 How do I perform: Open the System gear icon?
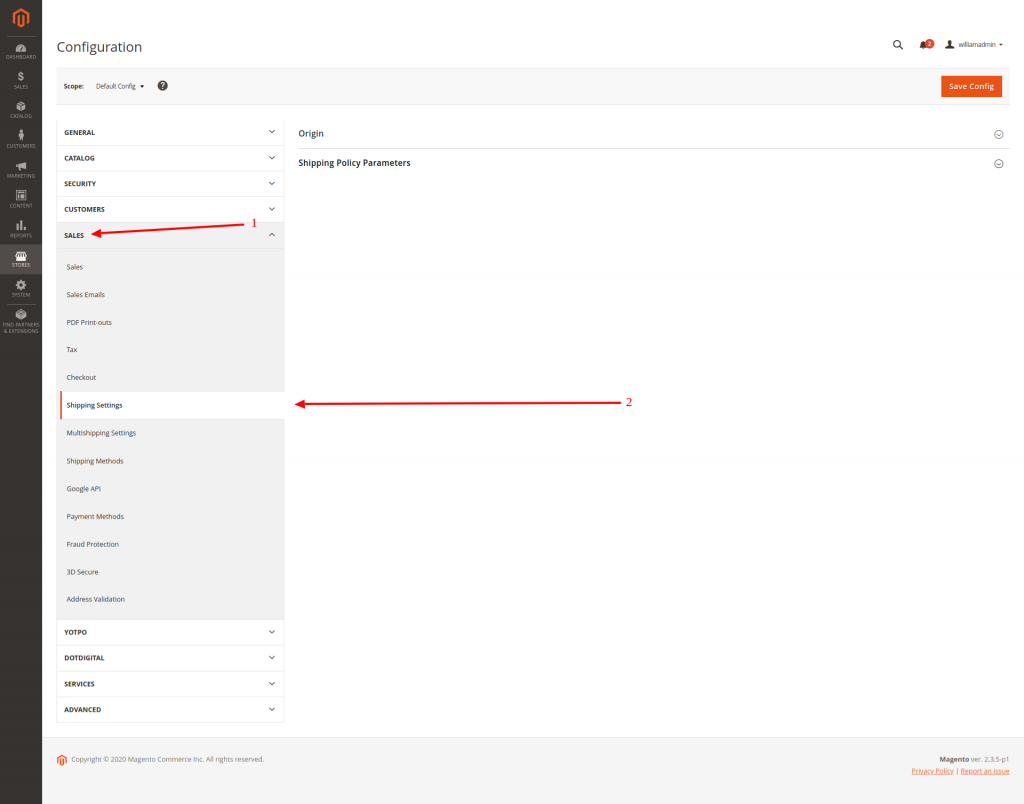(21, 288)
